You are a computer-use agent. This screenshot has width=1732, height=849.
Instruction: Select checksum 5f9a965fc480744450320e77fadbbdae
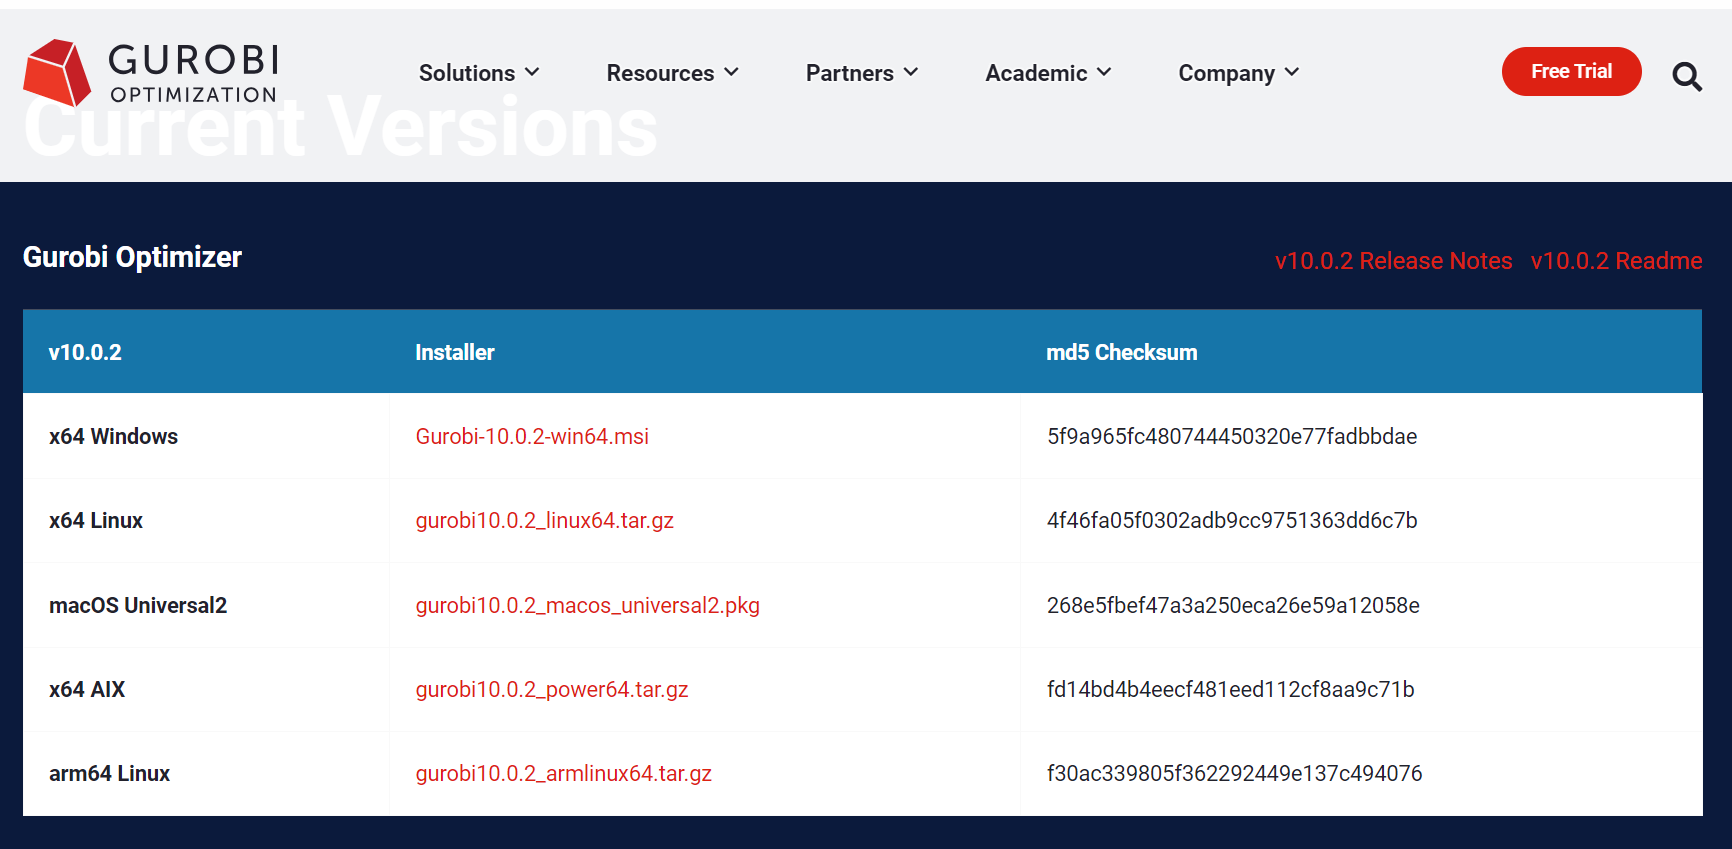[x=1232, y=436]
